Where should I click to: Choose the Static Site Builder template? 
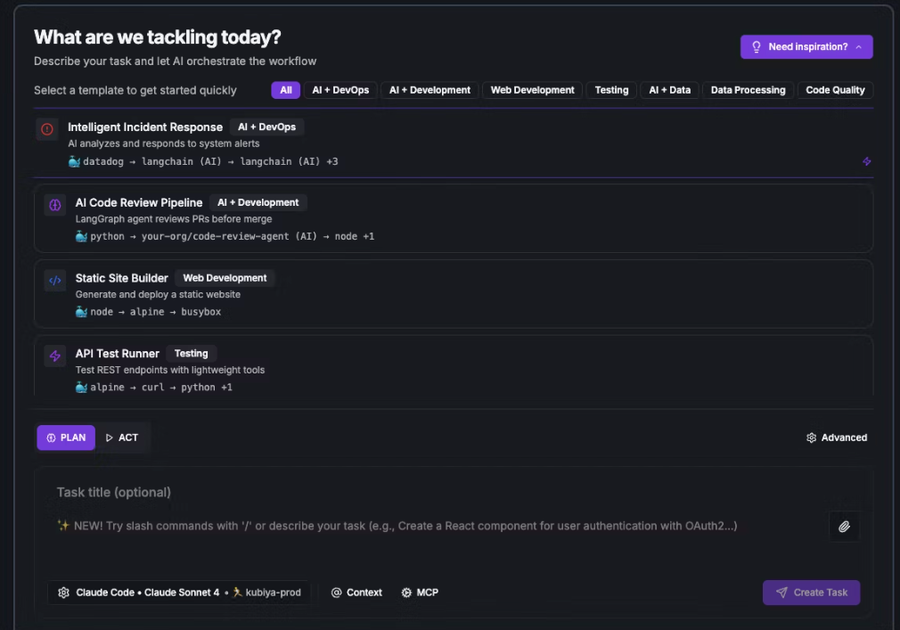click(x=453, y=294)
